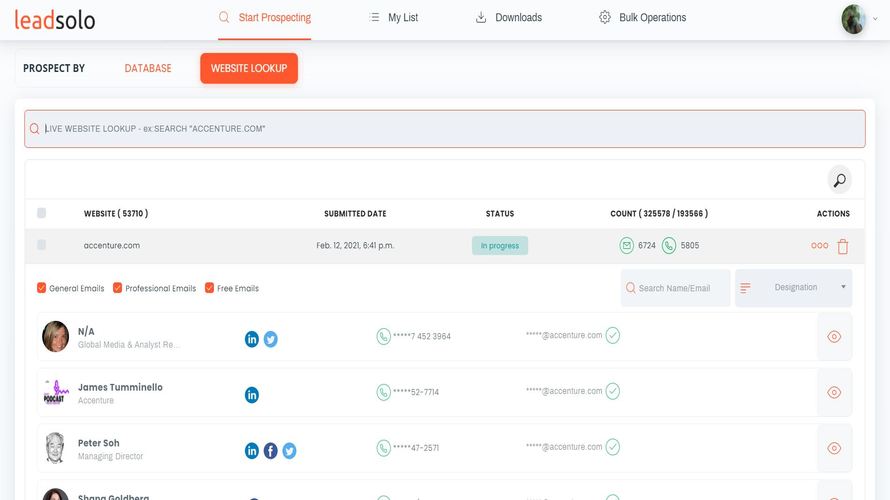The image size is (890, 500).
Task: Click the phone count icon for accenture.com
Action: coord(669,246)
